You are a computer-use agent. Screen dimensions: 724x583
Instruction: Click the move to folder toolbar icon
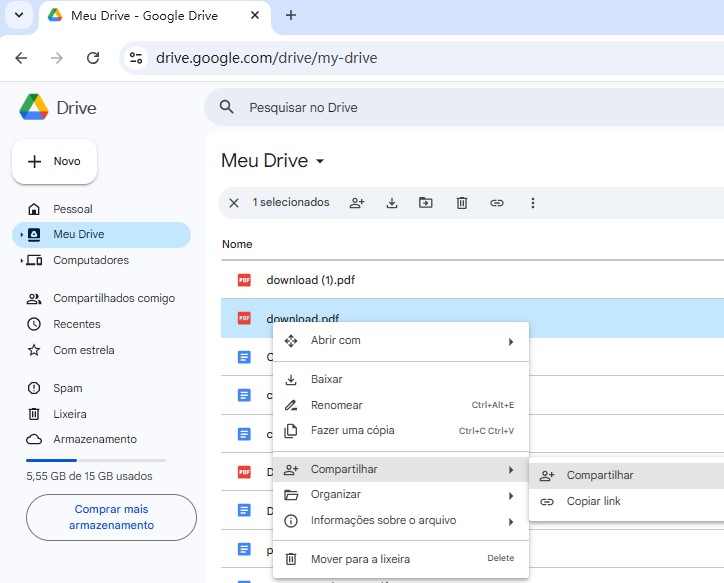[x=426, y=203]
